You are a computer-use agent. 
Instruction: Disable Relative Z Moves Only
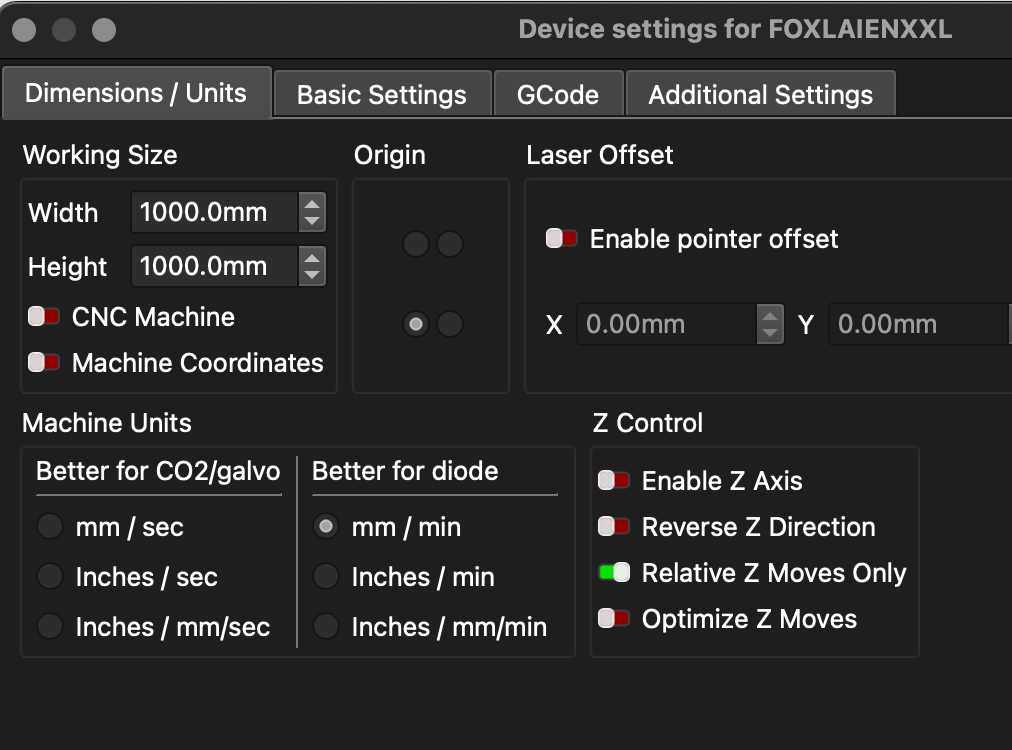pyautogui.click(x=613, y=573)
